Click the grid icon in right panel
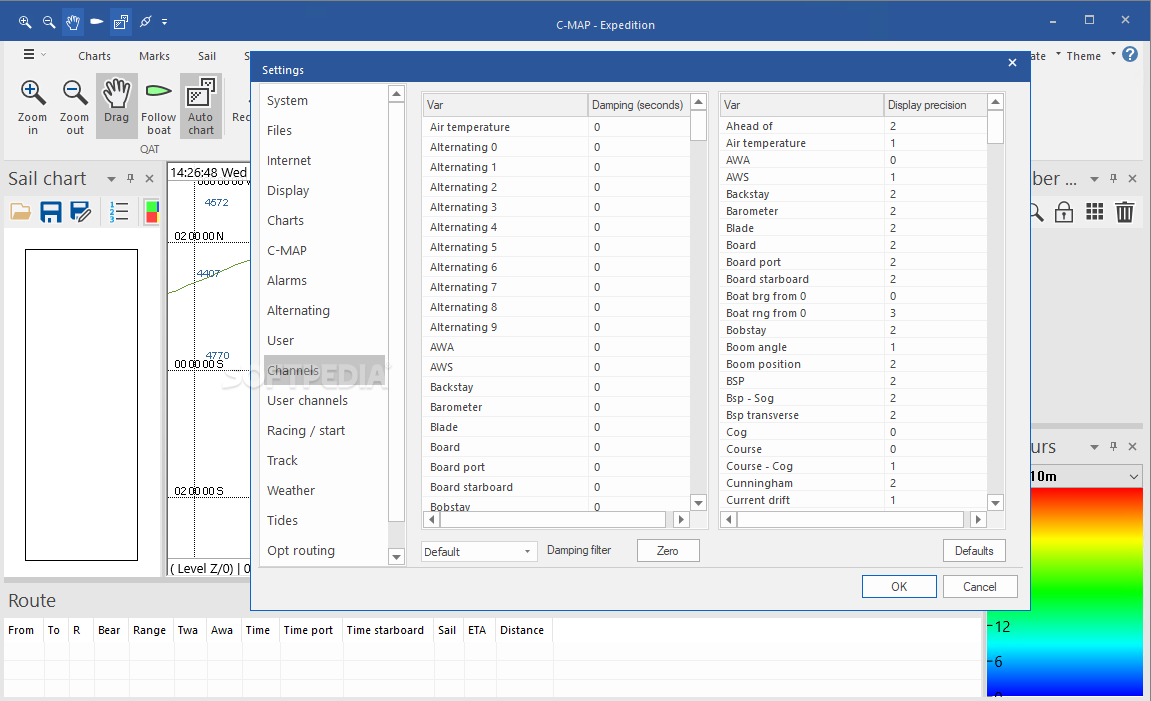1151x701 pixels. 1094,212
